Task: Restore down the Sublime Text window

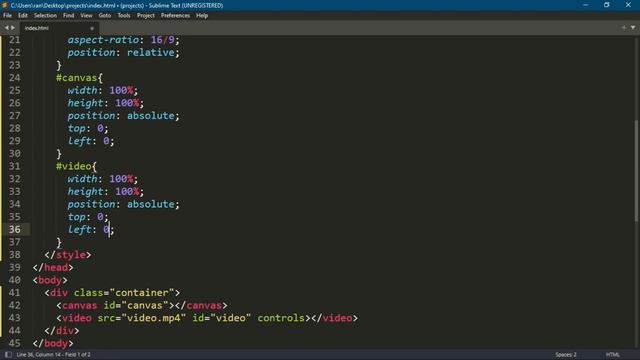Action: pyautogui.click(x=607, y=5)
